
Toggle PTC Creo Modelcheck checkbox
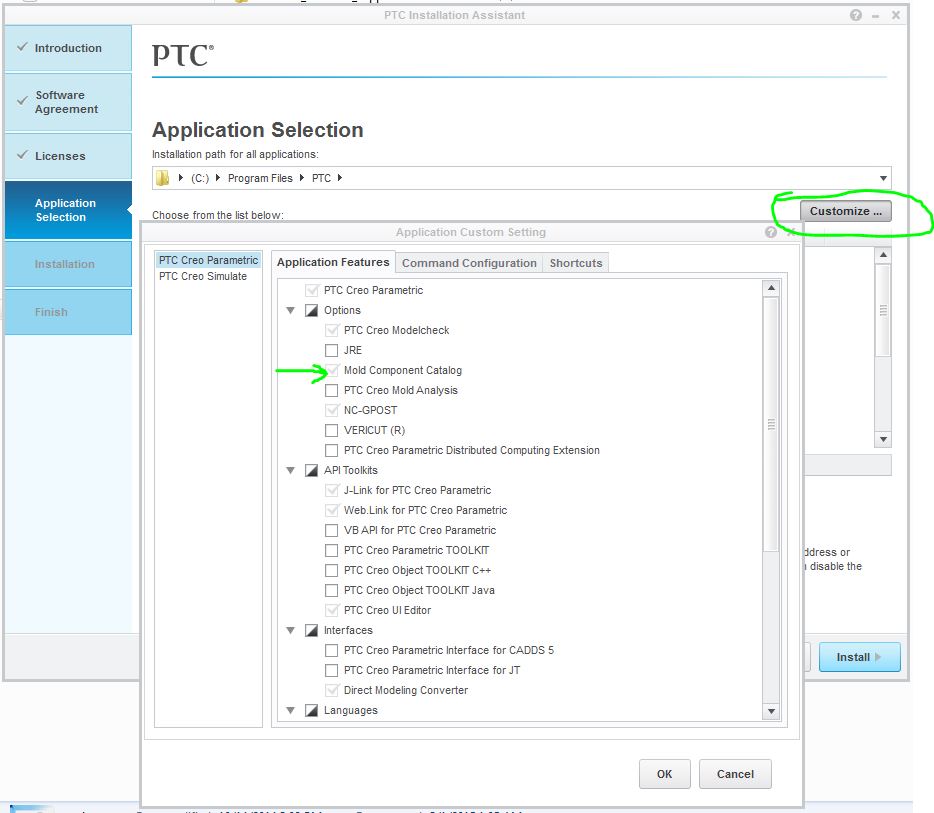(x=331, y=330)
